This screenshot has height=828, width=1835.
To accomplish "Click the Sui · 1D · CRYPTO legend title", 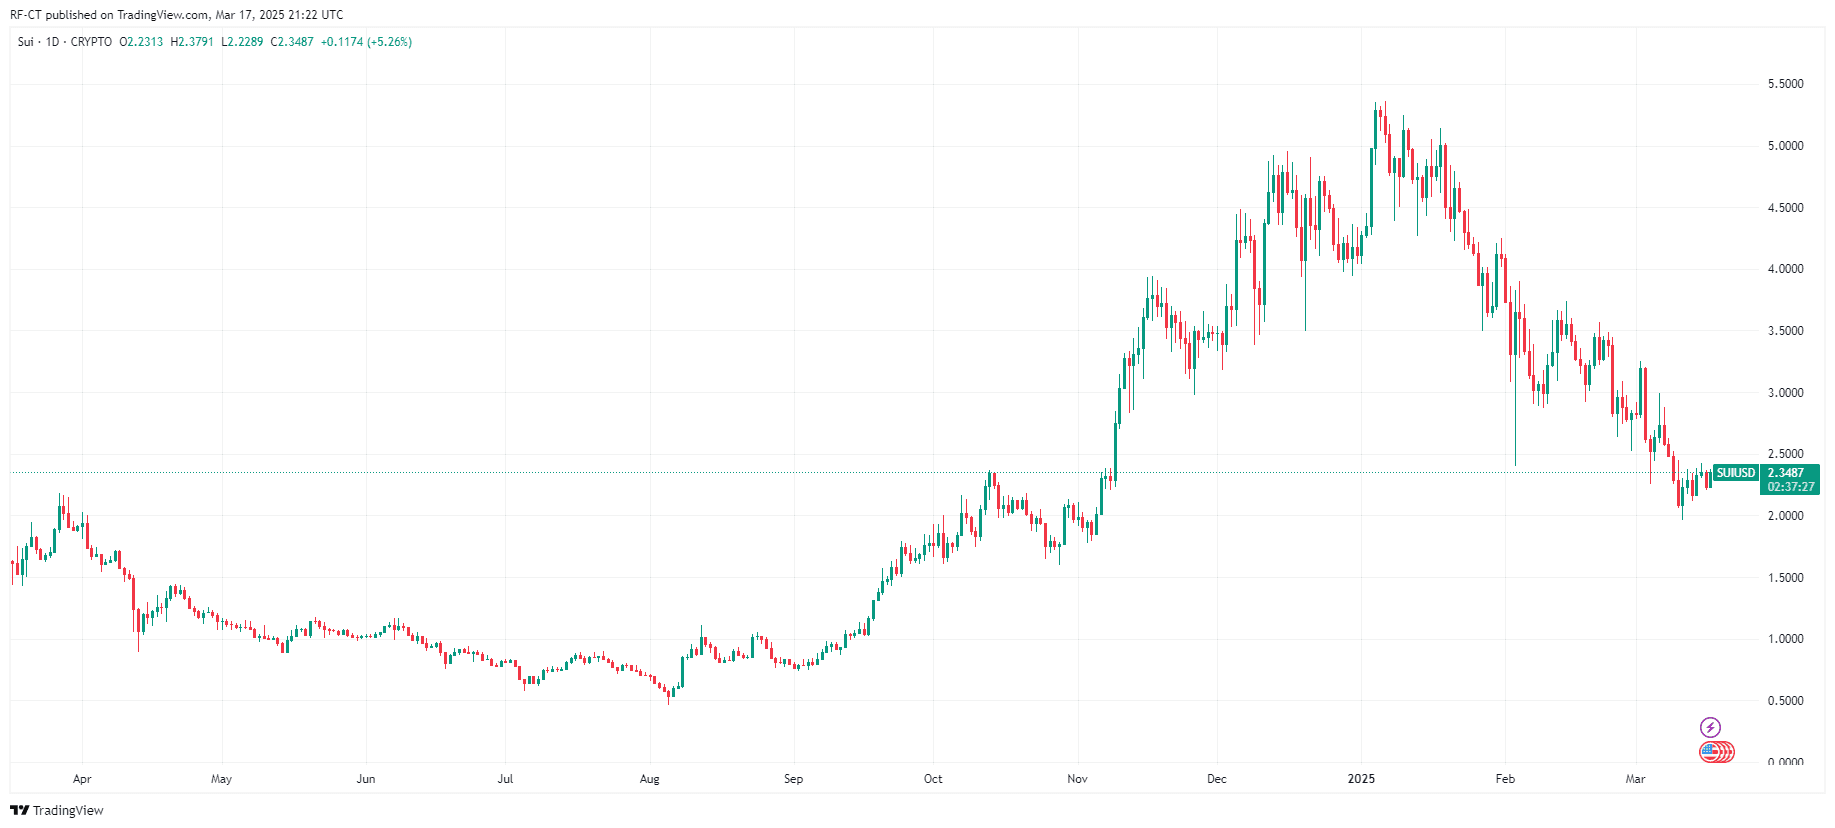I will click(x=65, y=42).
